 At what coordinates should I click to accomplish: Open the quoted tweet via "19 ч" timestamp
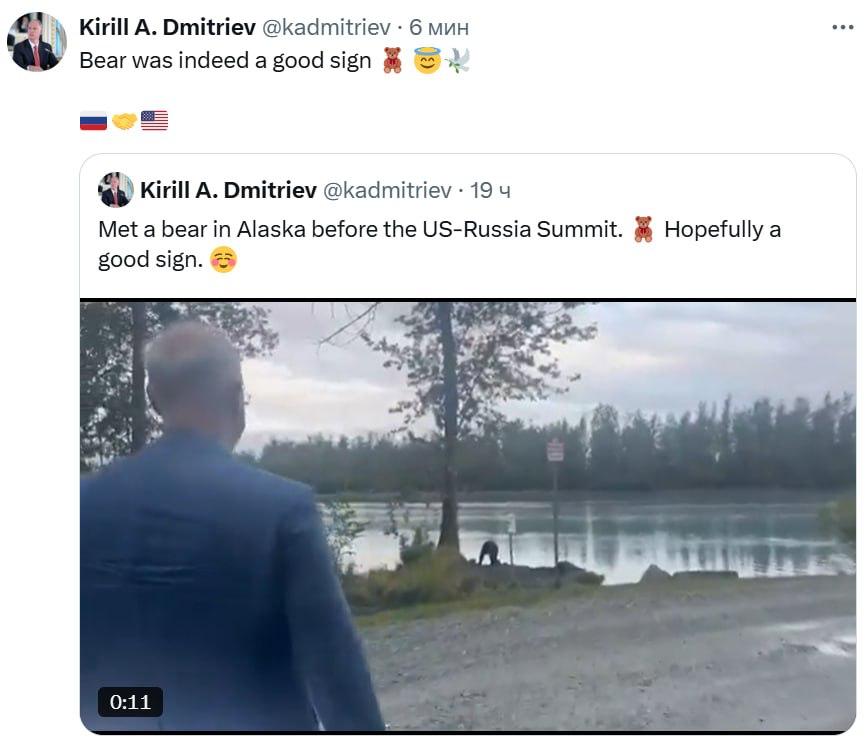click(490, 190)
